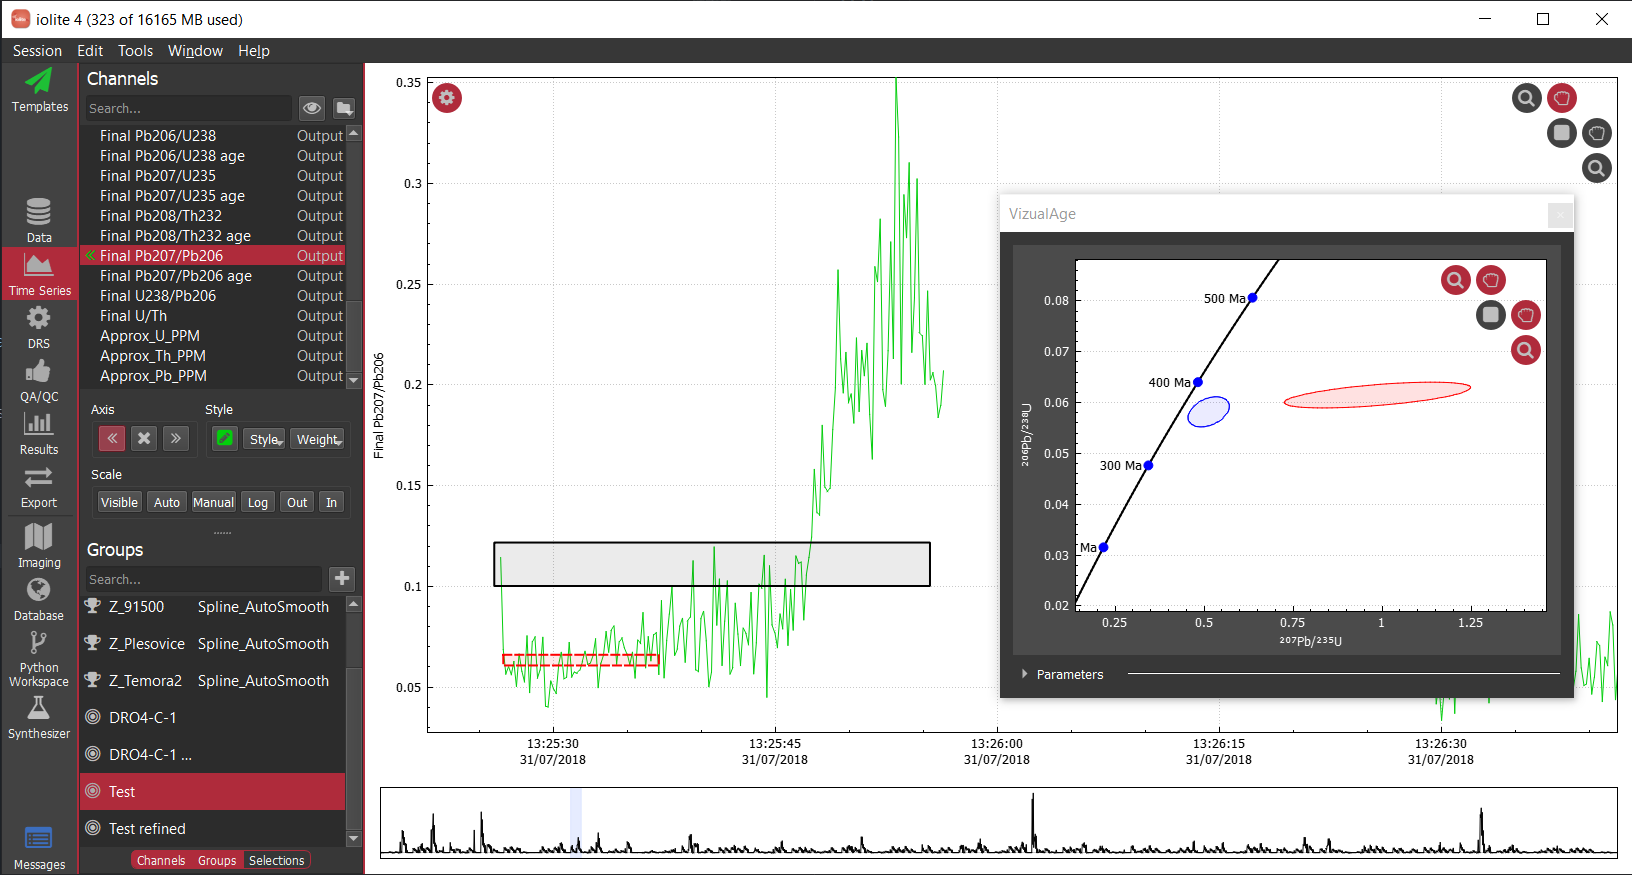The height and width of the screenshot is (875, 1632).
Task: Click the green pencil color button
Action: (x=225, y=438)
